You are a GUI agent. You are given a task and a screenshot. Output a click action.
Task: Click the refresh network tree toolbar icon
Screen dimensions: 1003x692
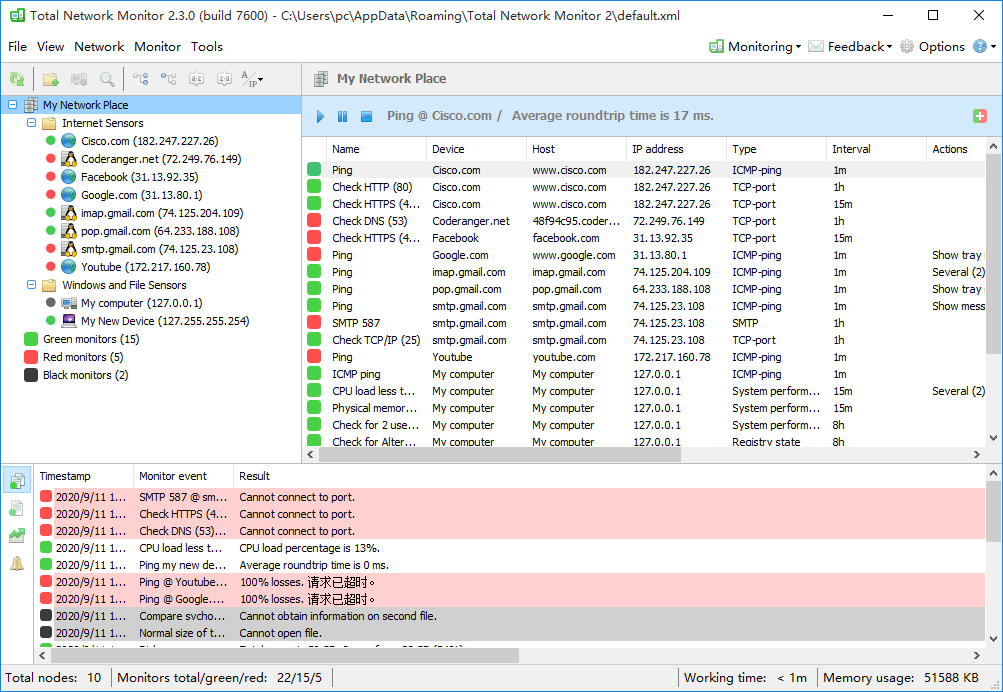click(x=17, y=79)
